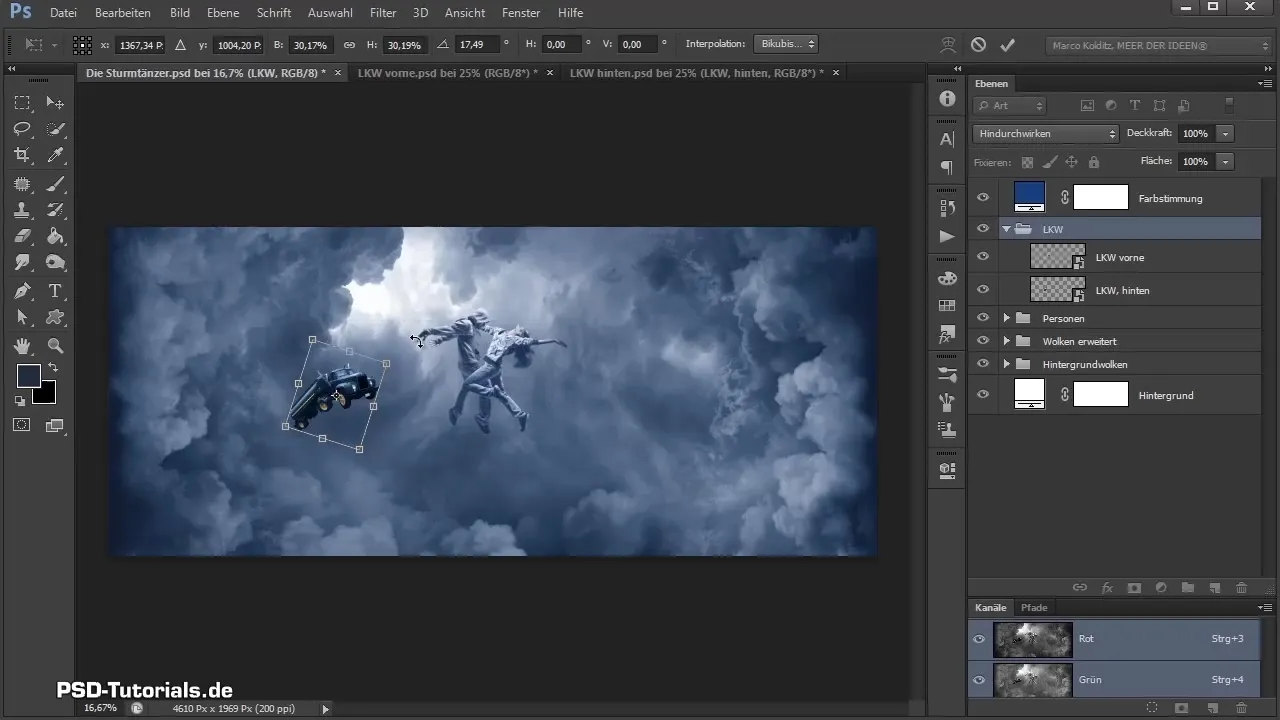Select the Brush tool
The height and width of the screenshot is (720, 1280).
[56, 184]
